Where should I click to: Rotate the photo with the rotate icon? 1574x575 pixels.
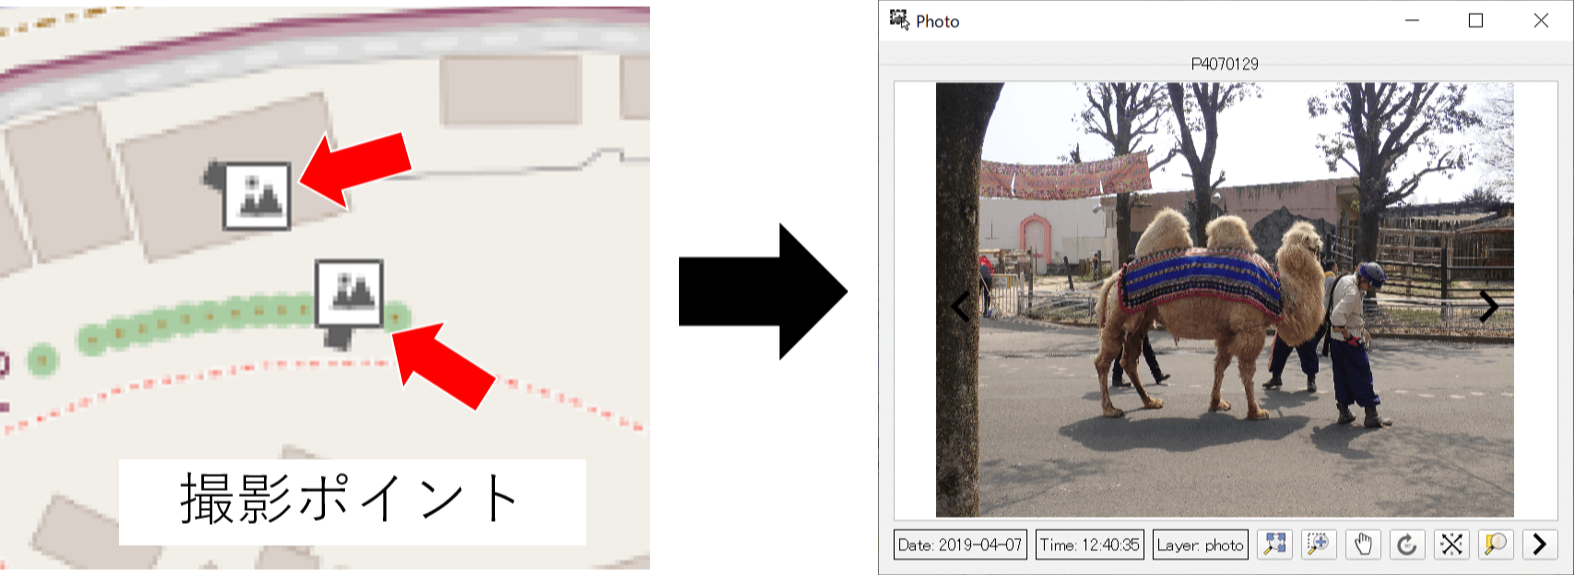1407,544
